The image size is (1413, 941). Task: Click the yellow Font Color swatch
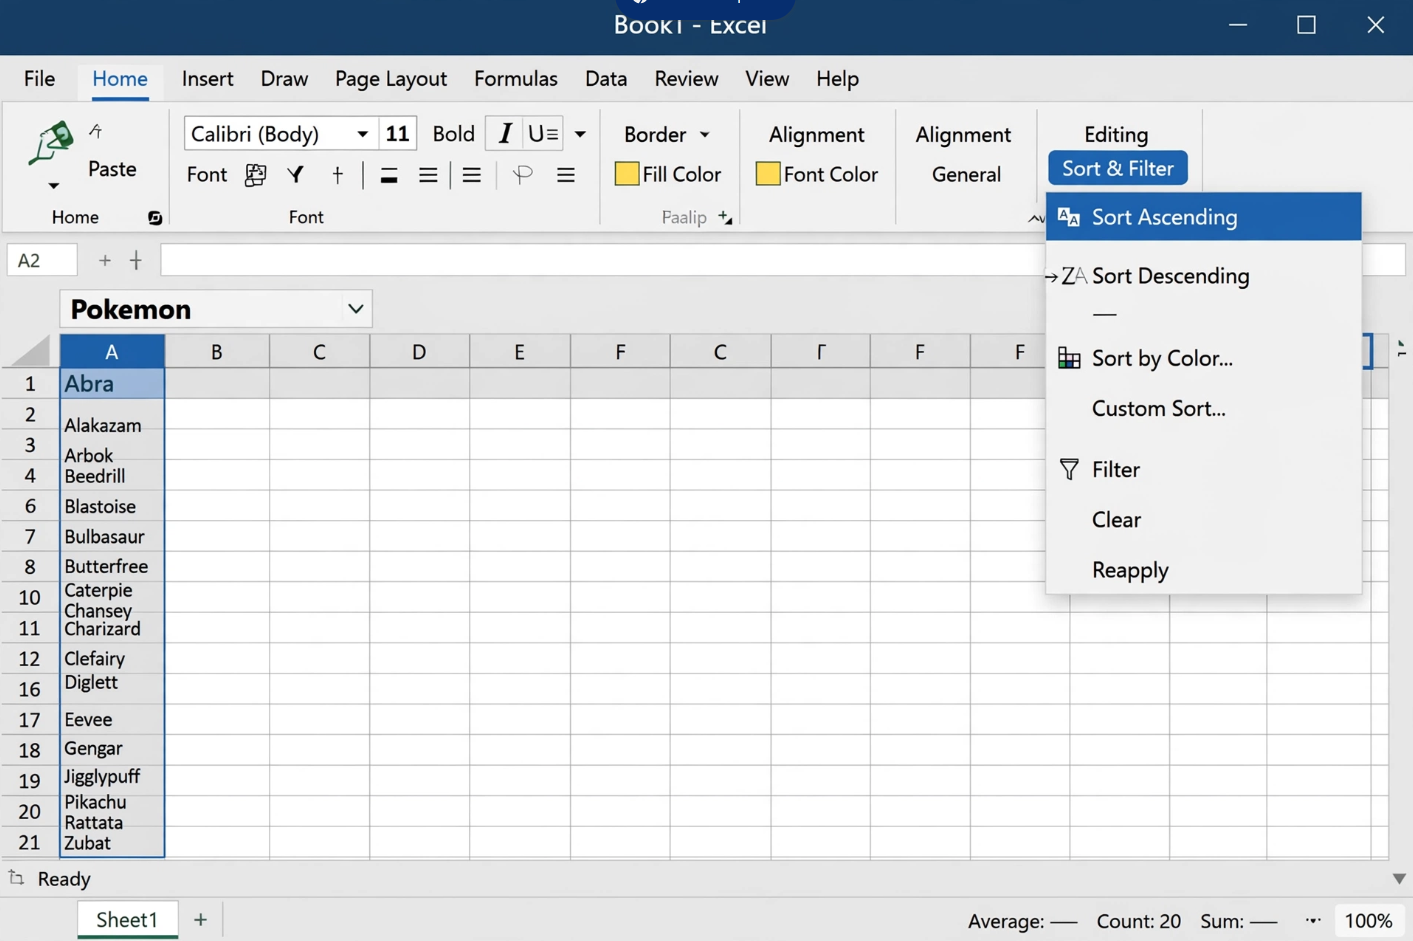[768, 174]
